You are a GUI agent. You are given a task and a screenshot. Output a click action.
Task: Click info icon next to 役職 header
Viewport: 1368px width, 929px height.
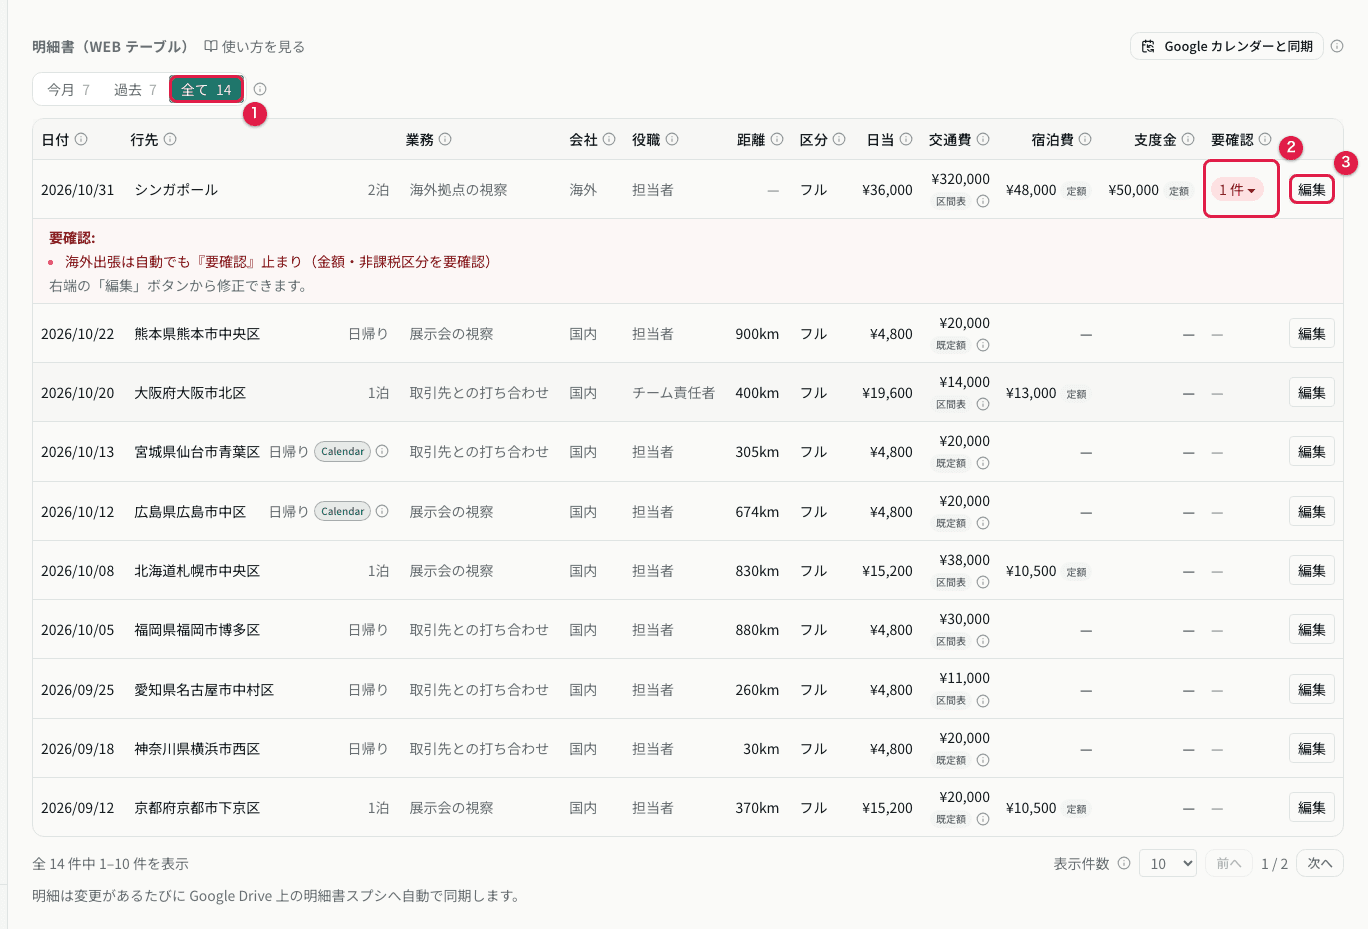point(672,140)
